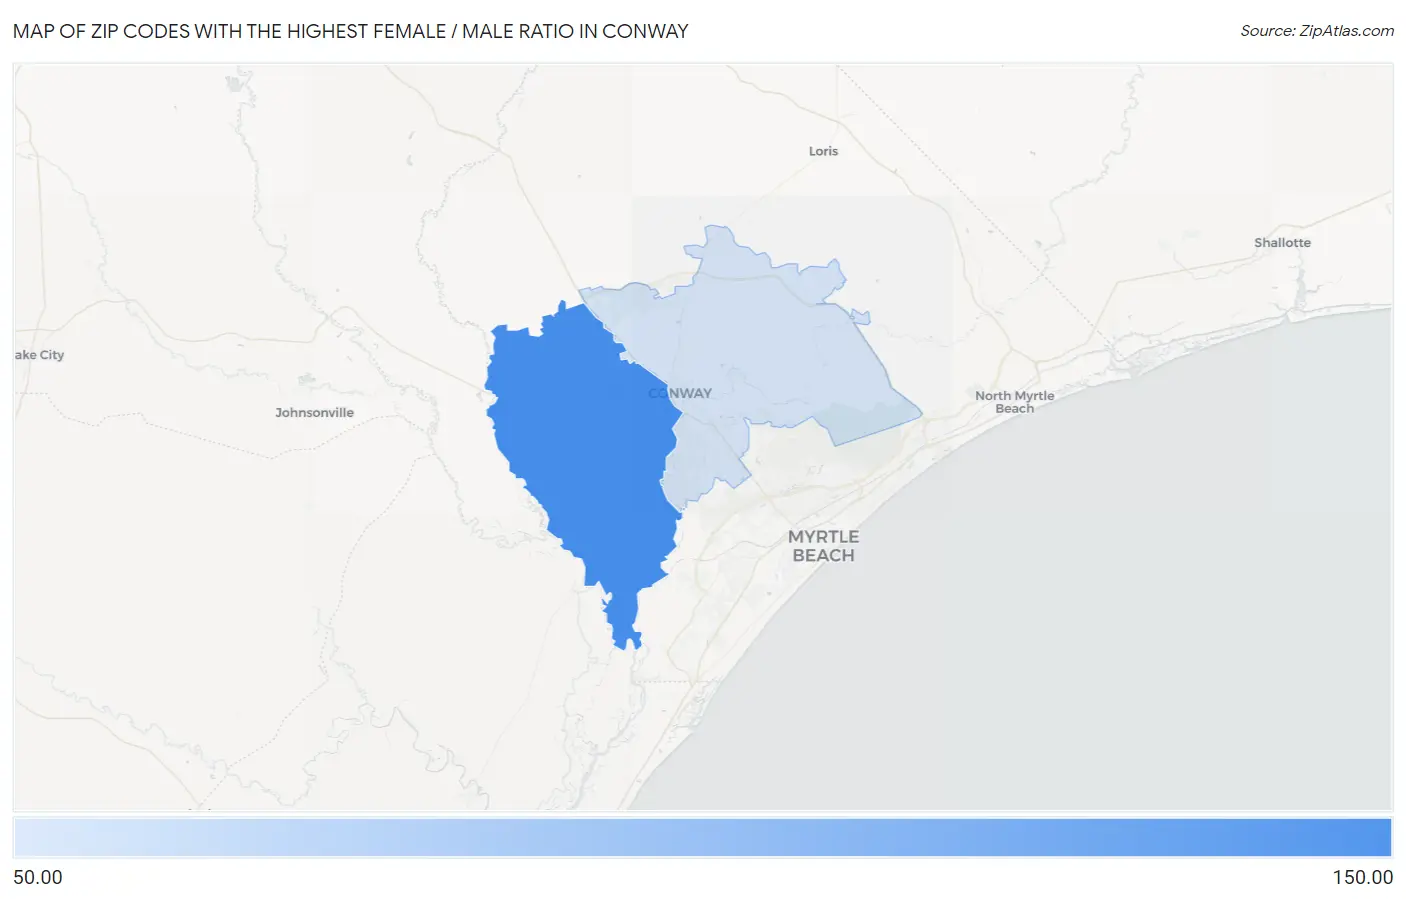Image resolution: width=1406 pixels, height=899 pixels.
Task: Click the Shallotte town label
Action: pos(1282,243)
